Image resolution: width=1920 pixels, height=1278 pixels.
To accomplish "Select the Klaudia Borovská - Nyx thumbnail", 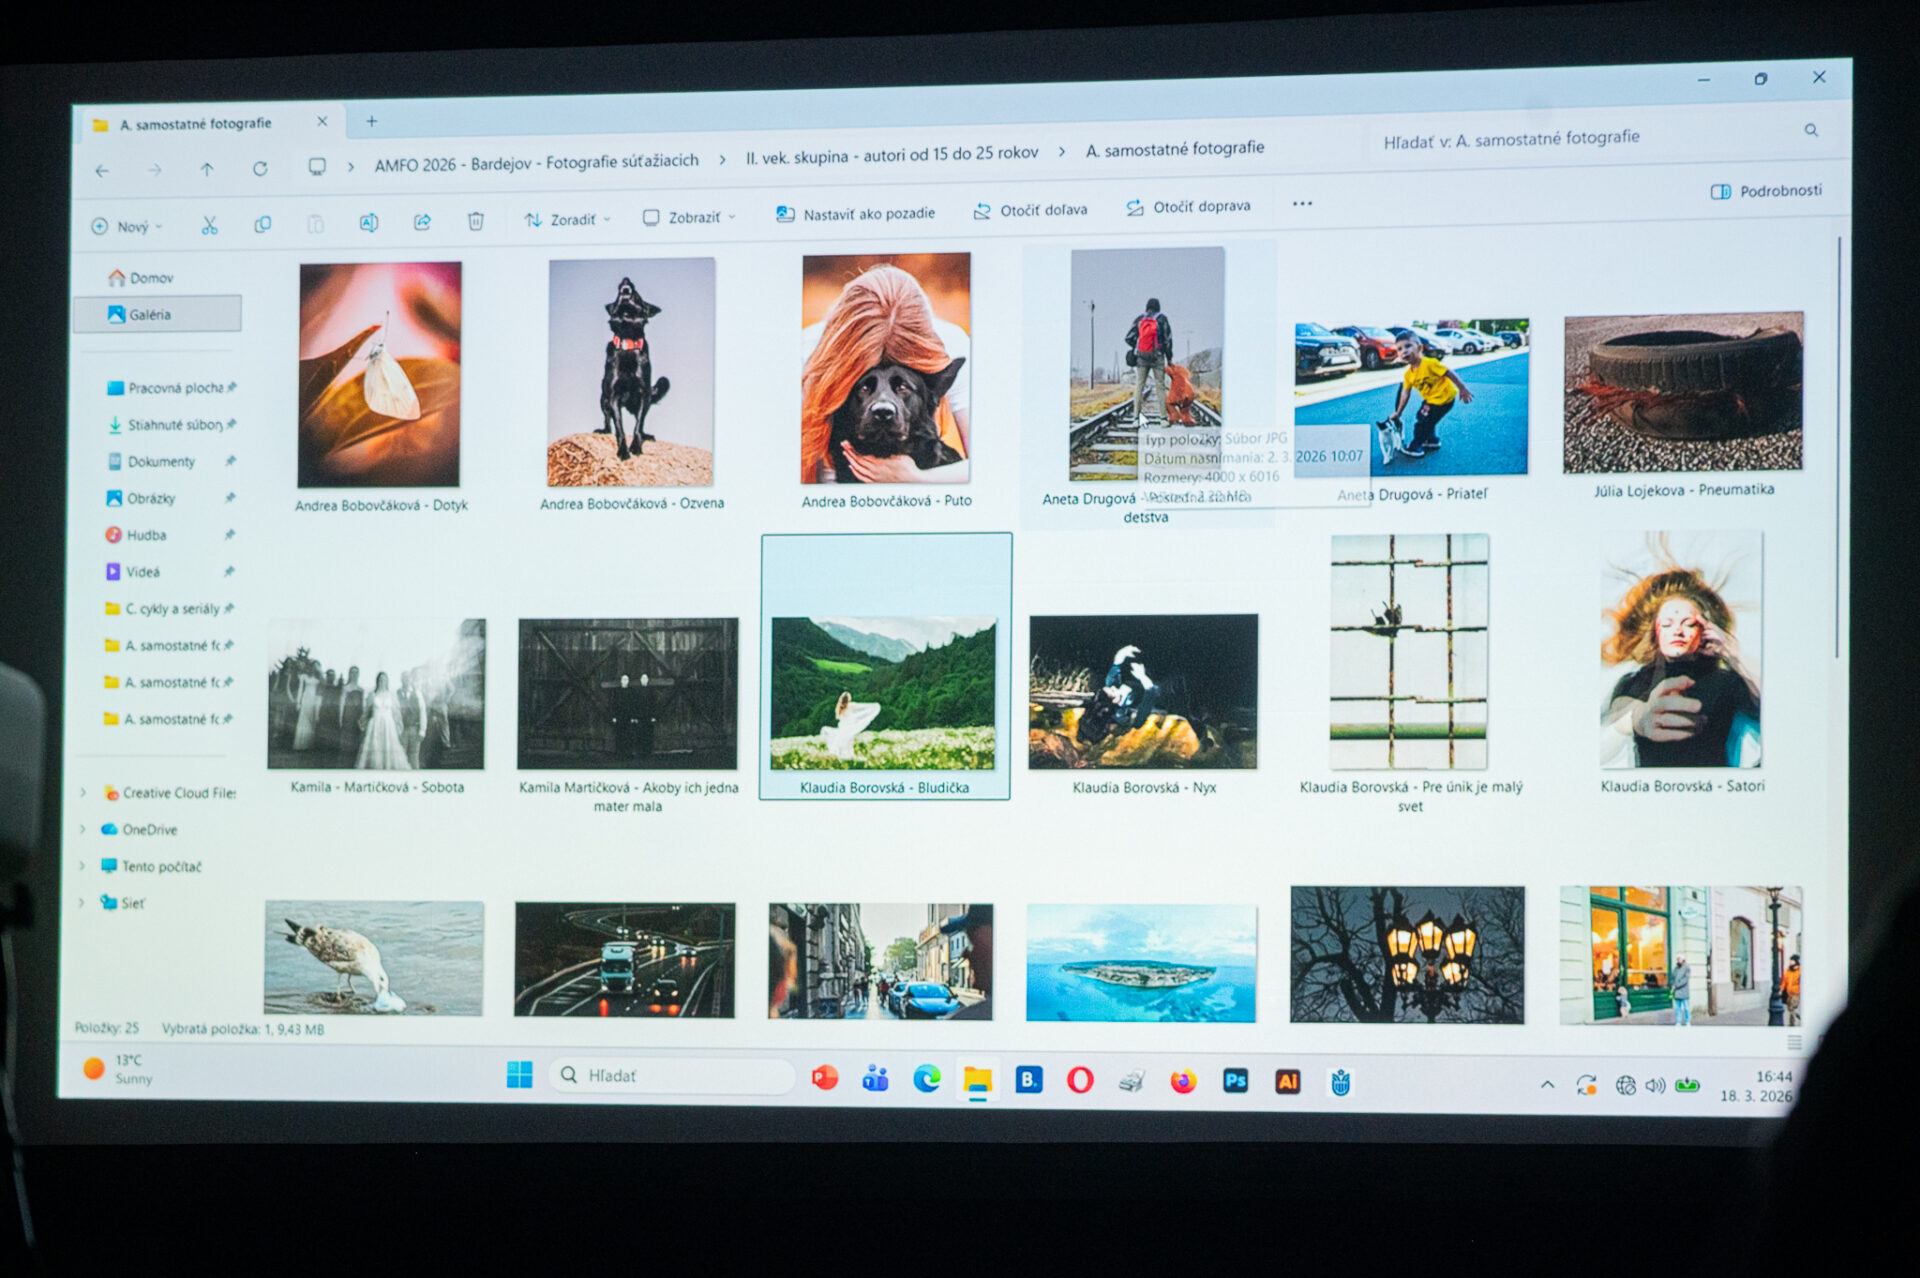I will click(x=1143, y=692).
